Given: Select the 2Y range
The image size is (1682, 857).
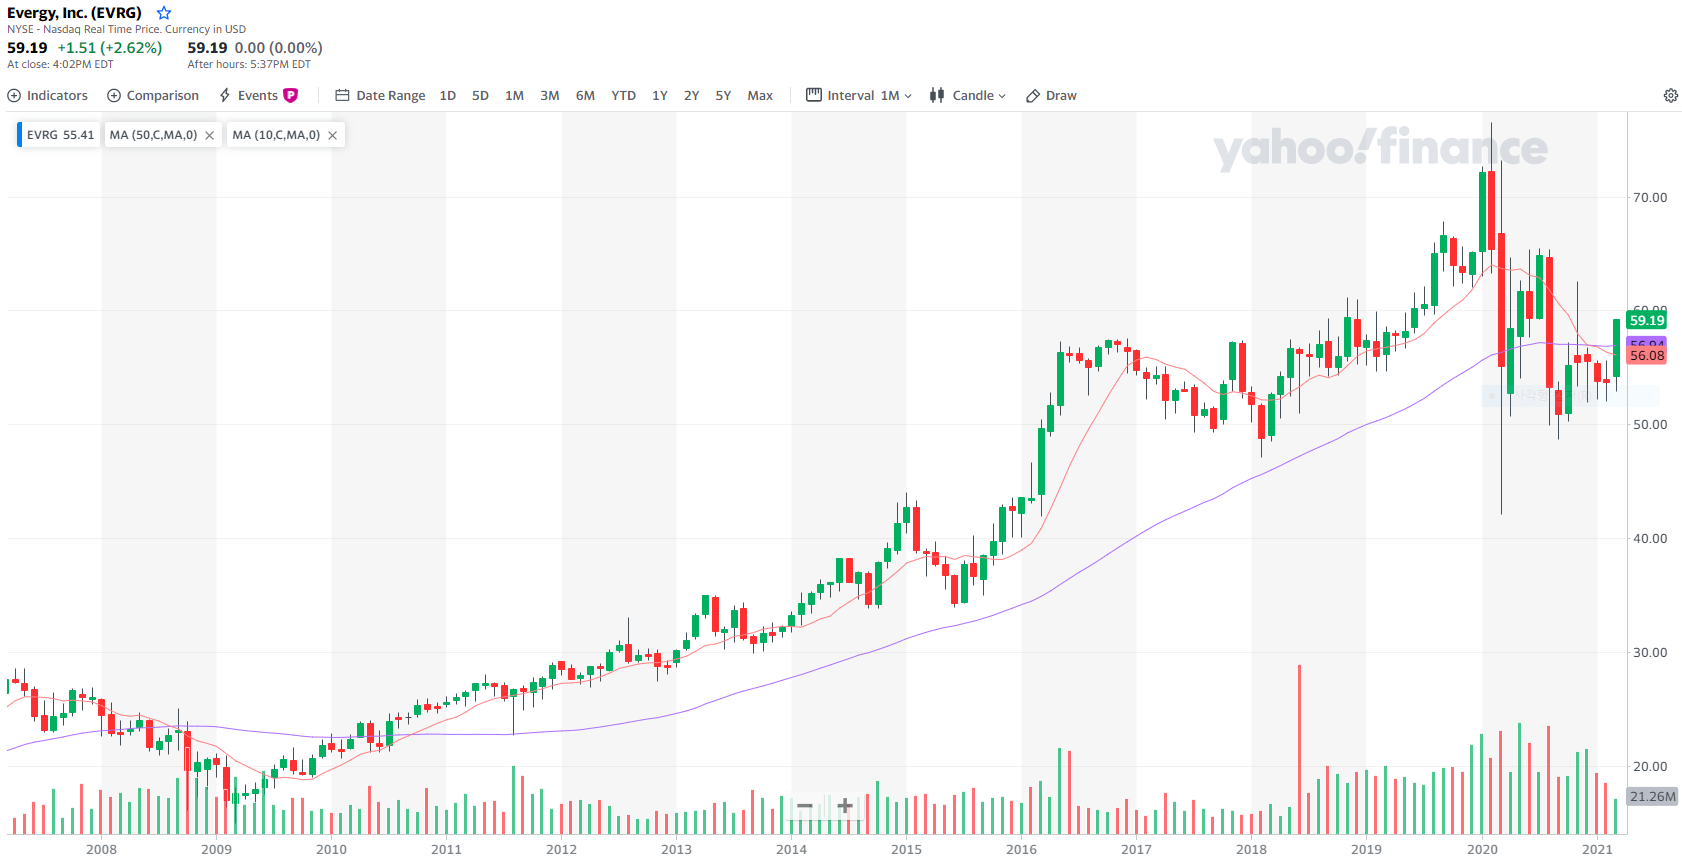Looking at the screenshot, I should tap(691, 96).
